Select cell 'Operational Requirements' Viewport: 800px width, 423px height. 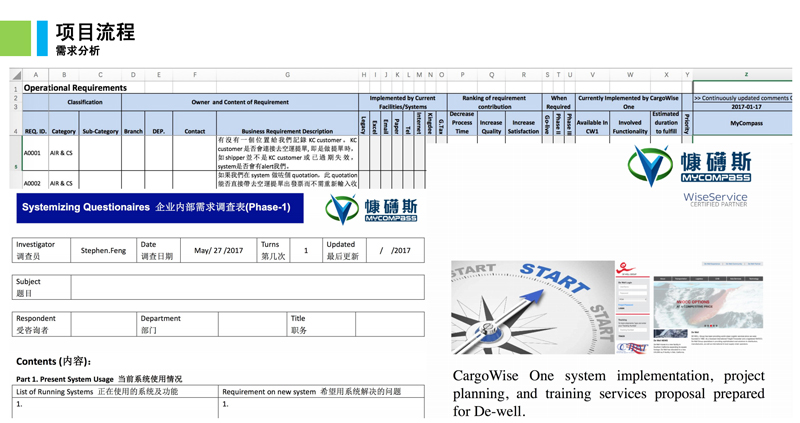click(x=76, y=88)
